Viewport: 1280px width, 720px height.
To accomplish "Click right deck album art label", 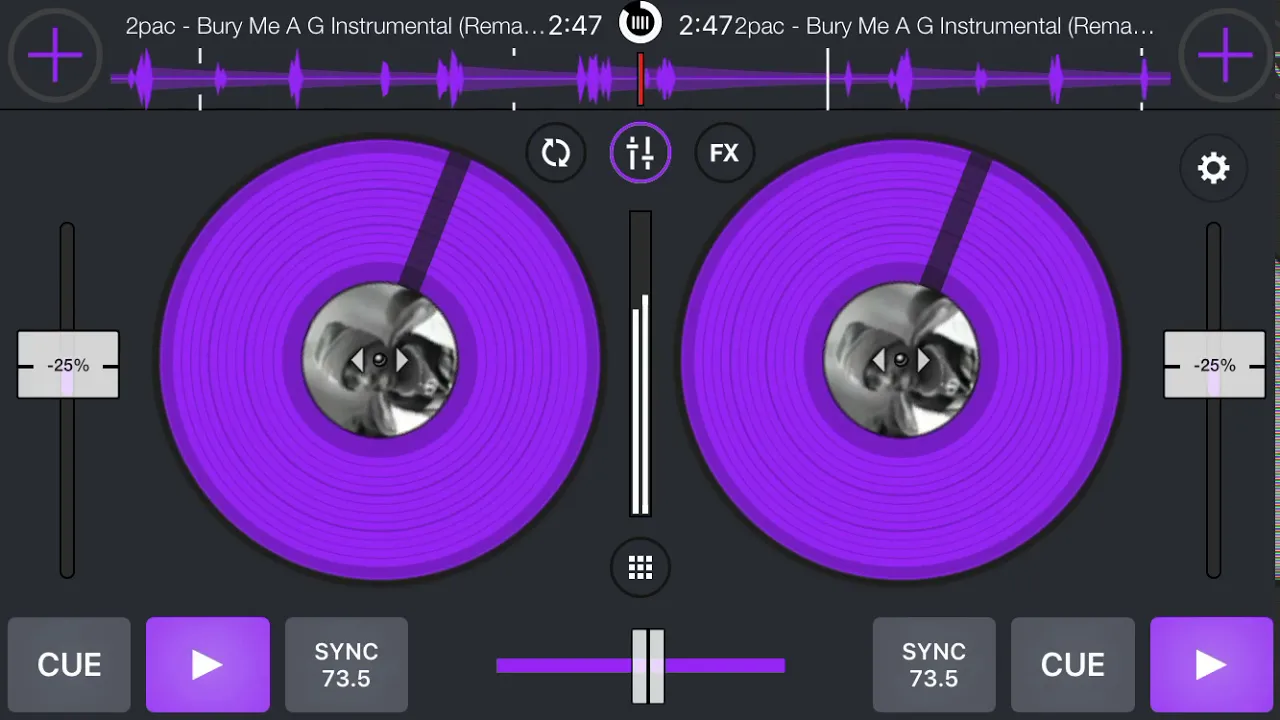I will coord(901,360).
